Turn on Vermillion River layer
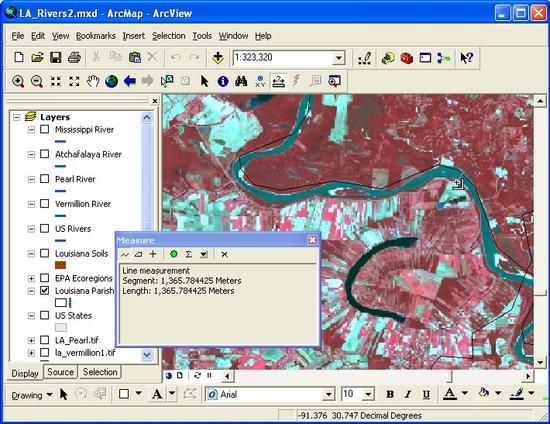The height and width of the screenshot is (424, 550). point(45,204)
